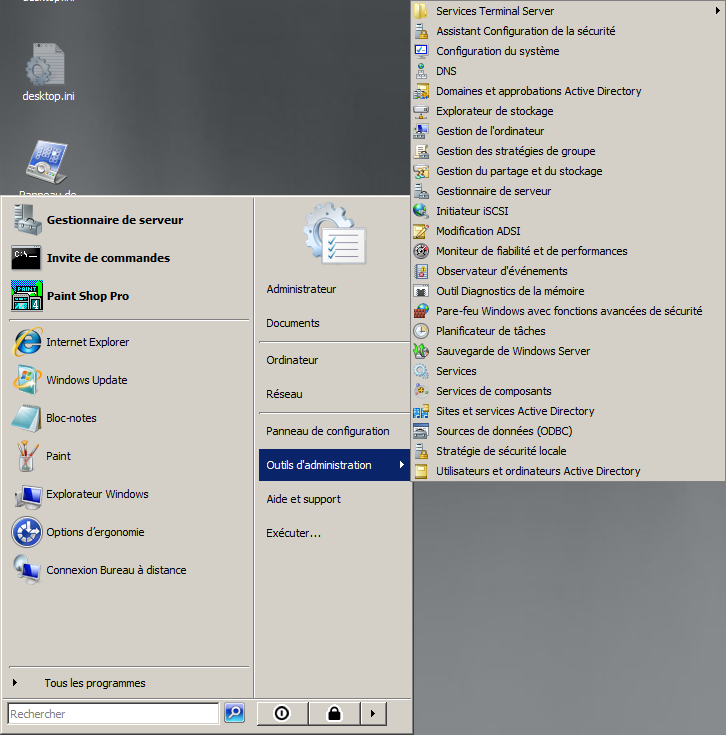
Task: Click the Paint Shop Pro icon
Action: coord(27,296)
